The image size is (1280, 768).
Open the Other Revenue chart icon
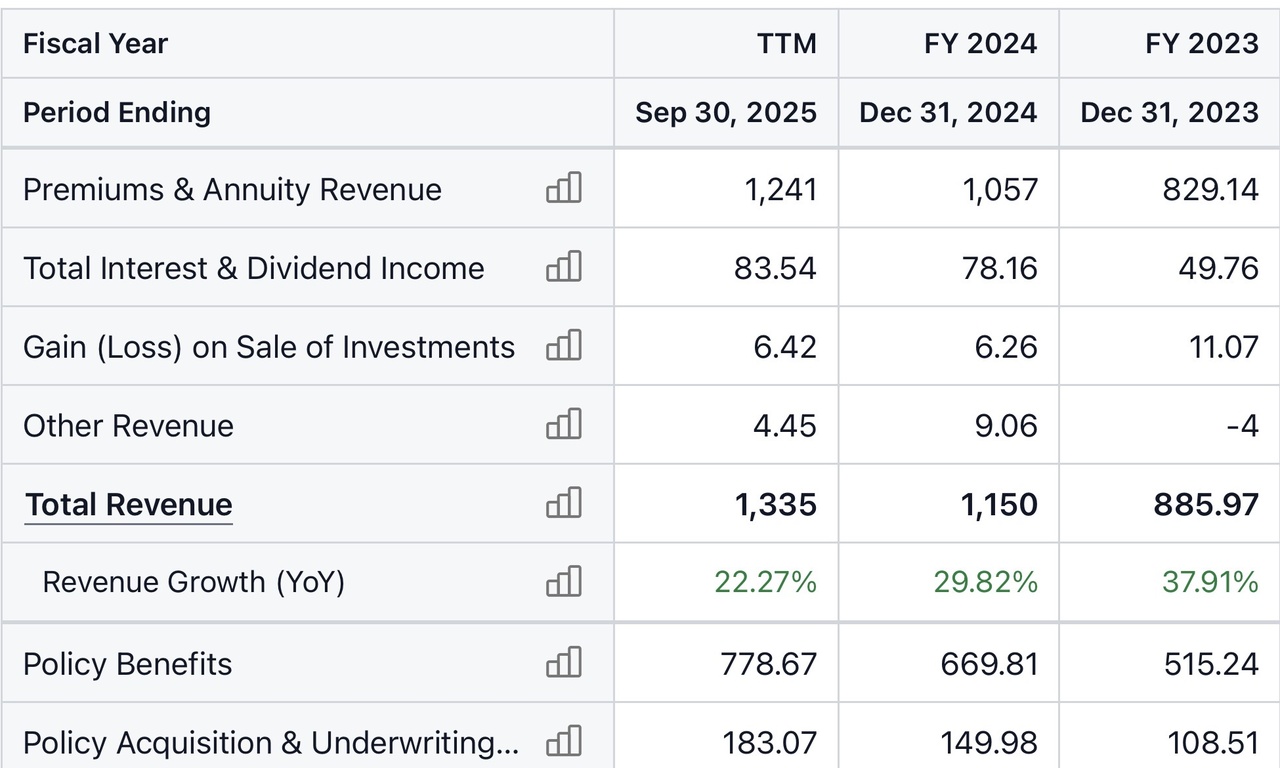564,425
